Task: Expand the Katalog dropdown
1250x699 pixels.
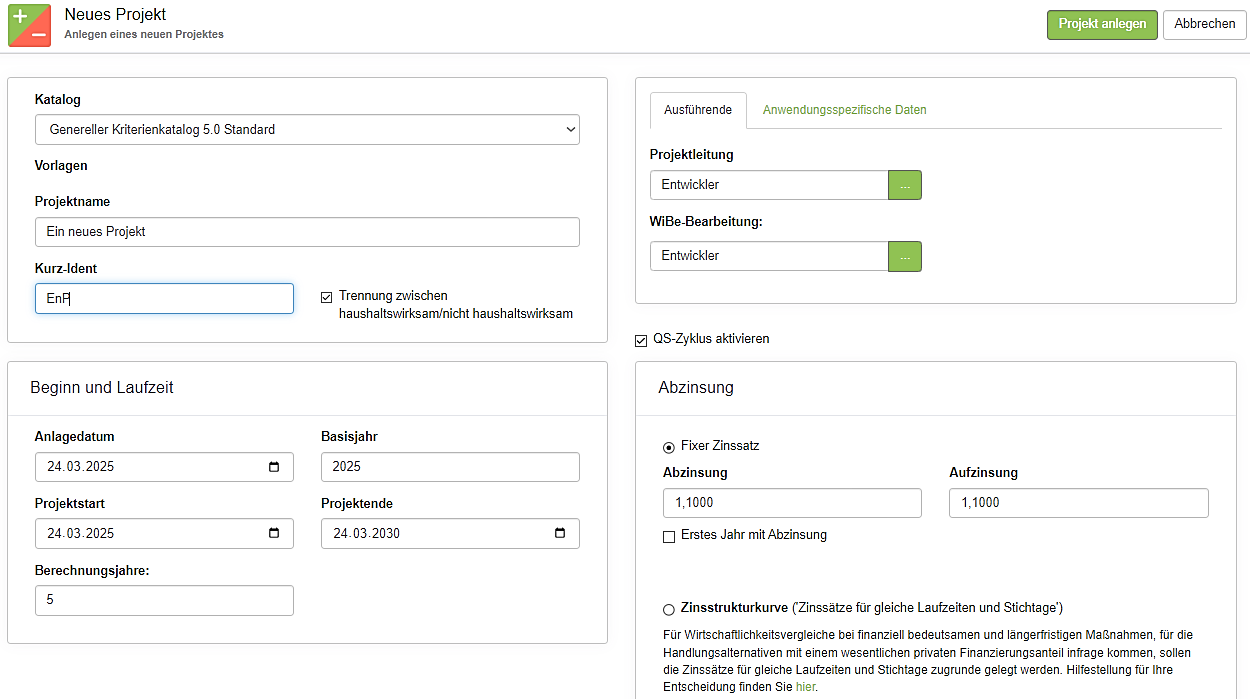Action: coord(307,129)
